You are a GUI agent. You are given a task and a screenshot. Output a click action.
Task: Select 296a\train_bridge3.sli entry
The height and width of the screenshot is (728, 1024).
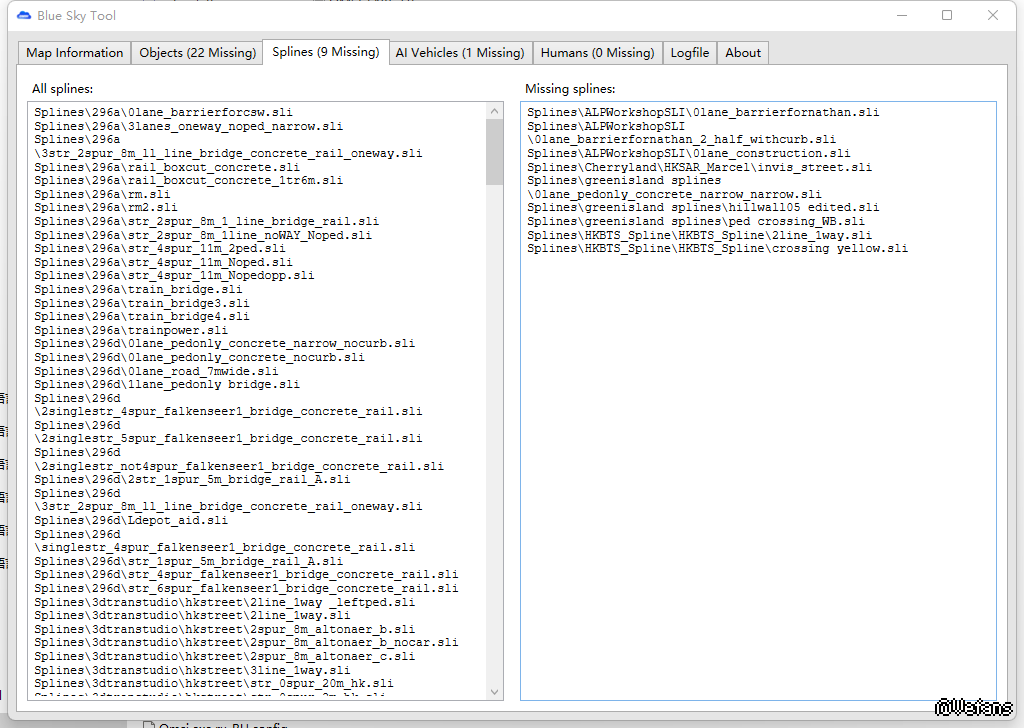[142, 303]
